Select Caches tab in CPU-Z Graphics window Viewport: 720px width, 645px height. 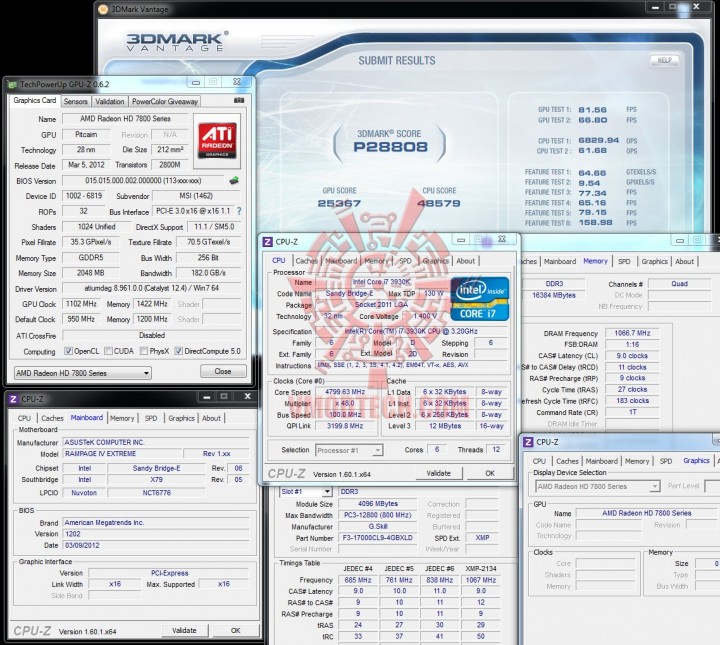click(567, 461)
